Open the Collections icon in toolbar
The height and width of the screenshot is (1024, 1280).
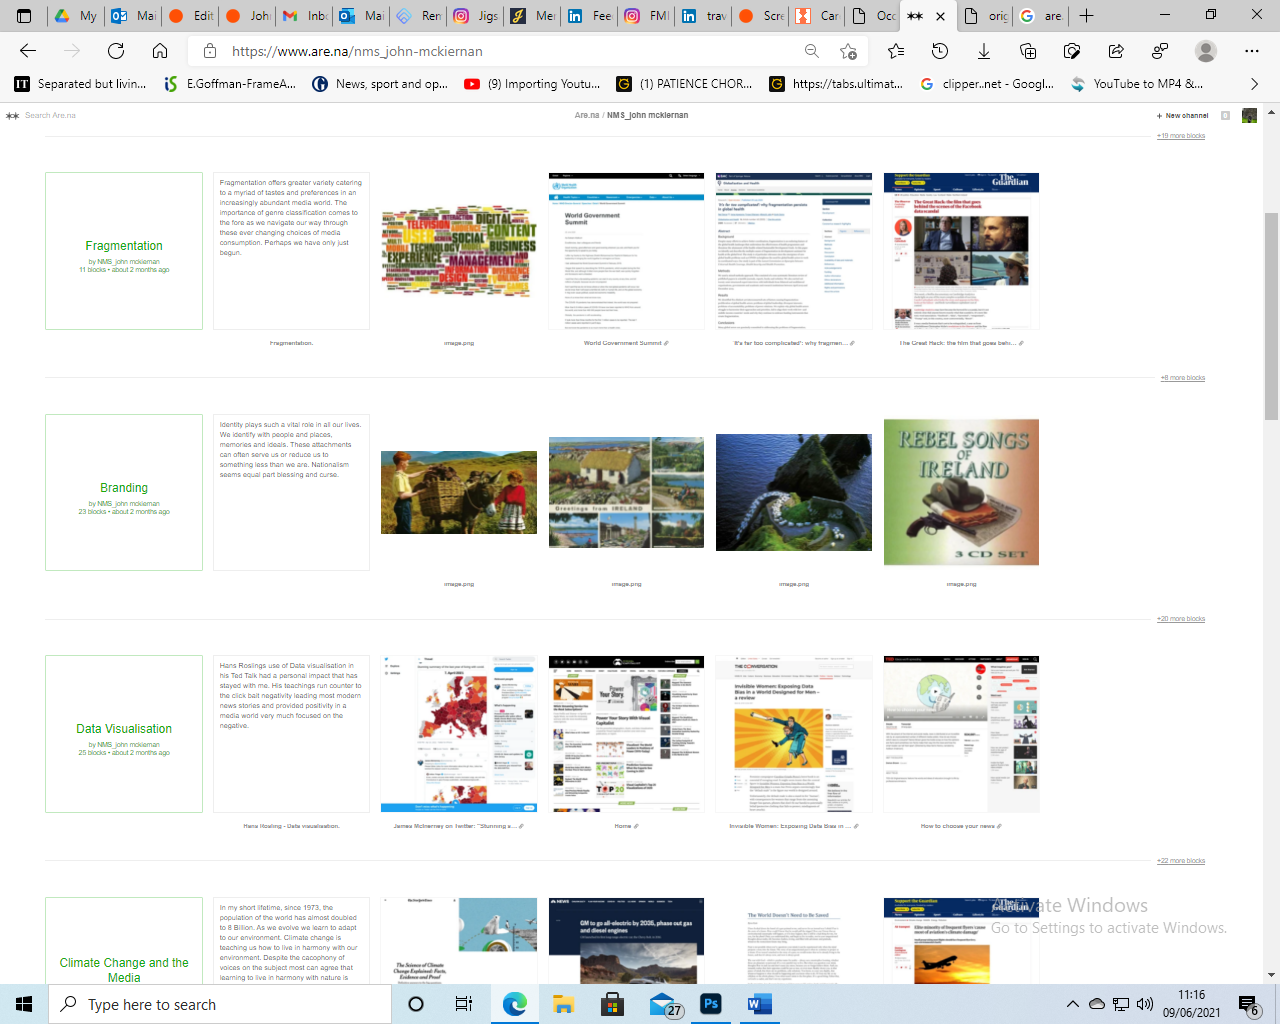1028,51
